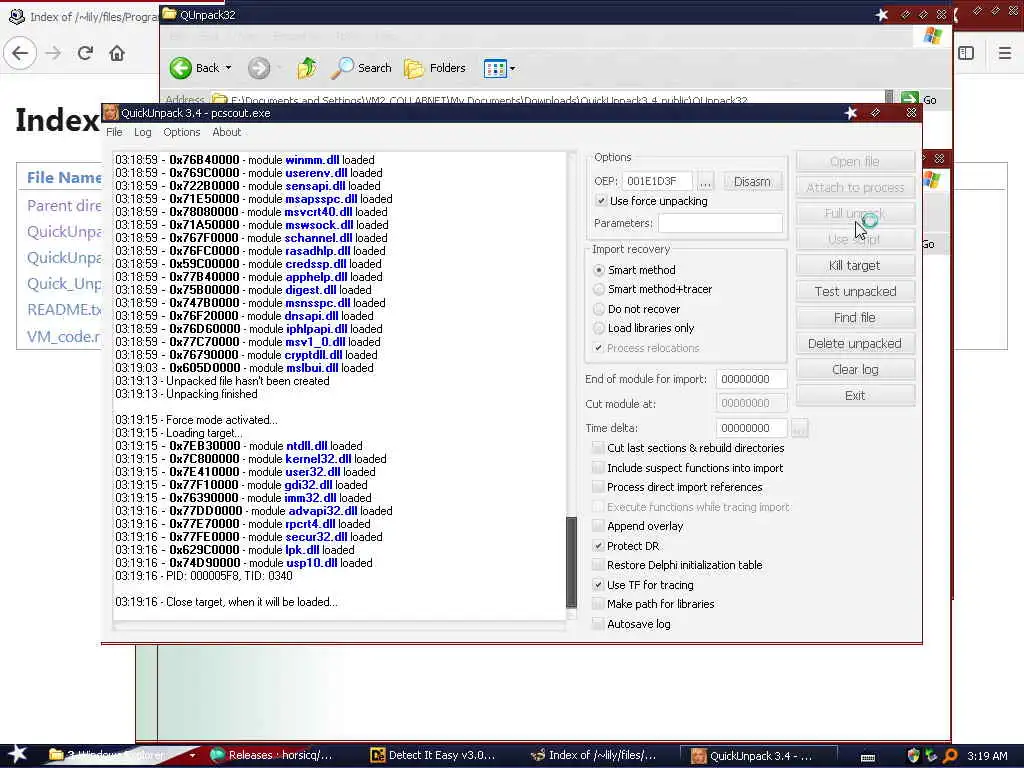
Task: Click the Parameters input field
Action: click(720, 223)
